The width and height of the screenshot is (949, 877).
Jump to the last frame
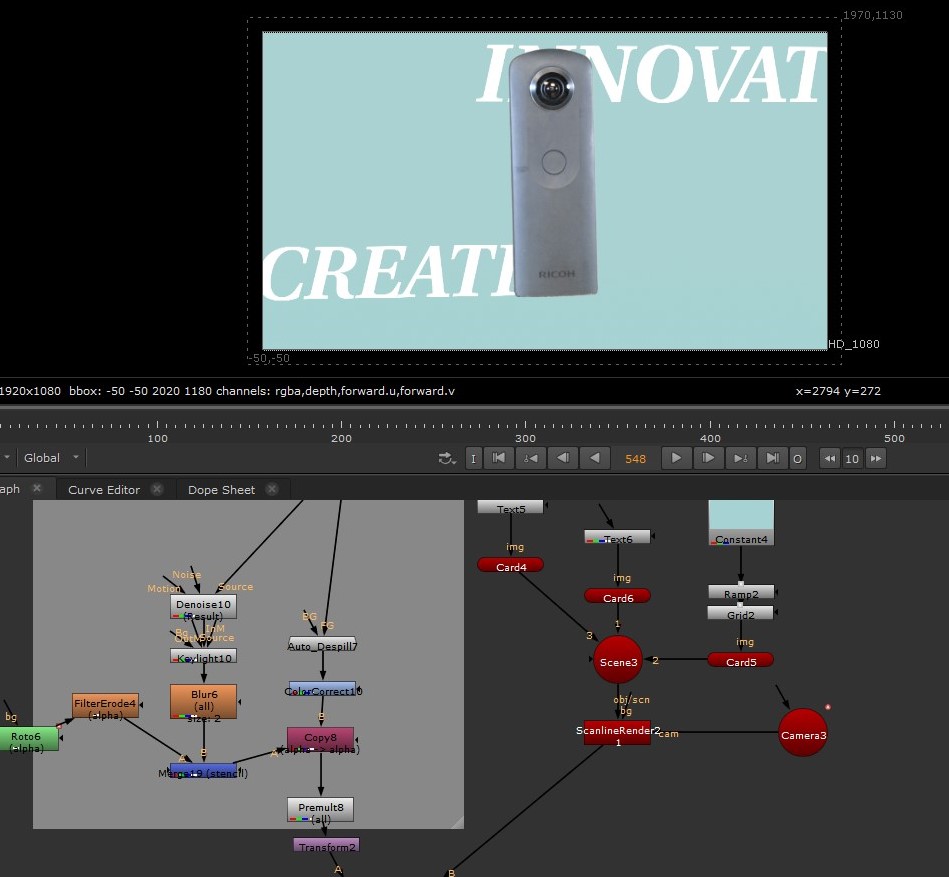click(x=772, y=458)
